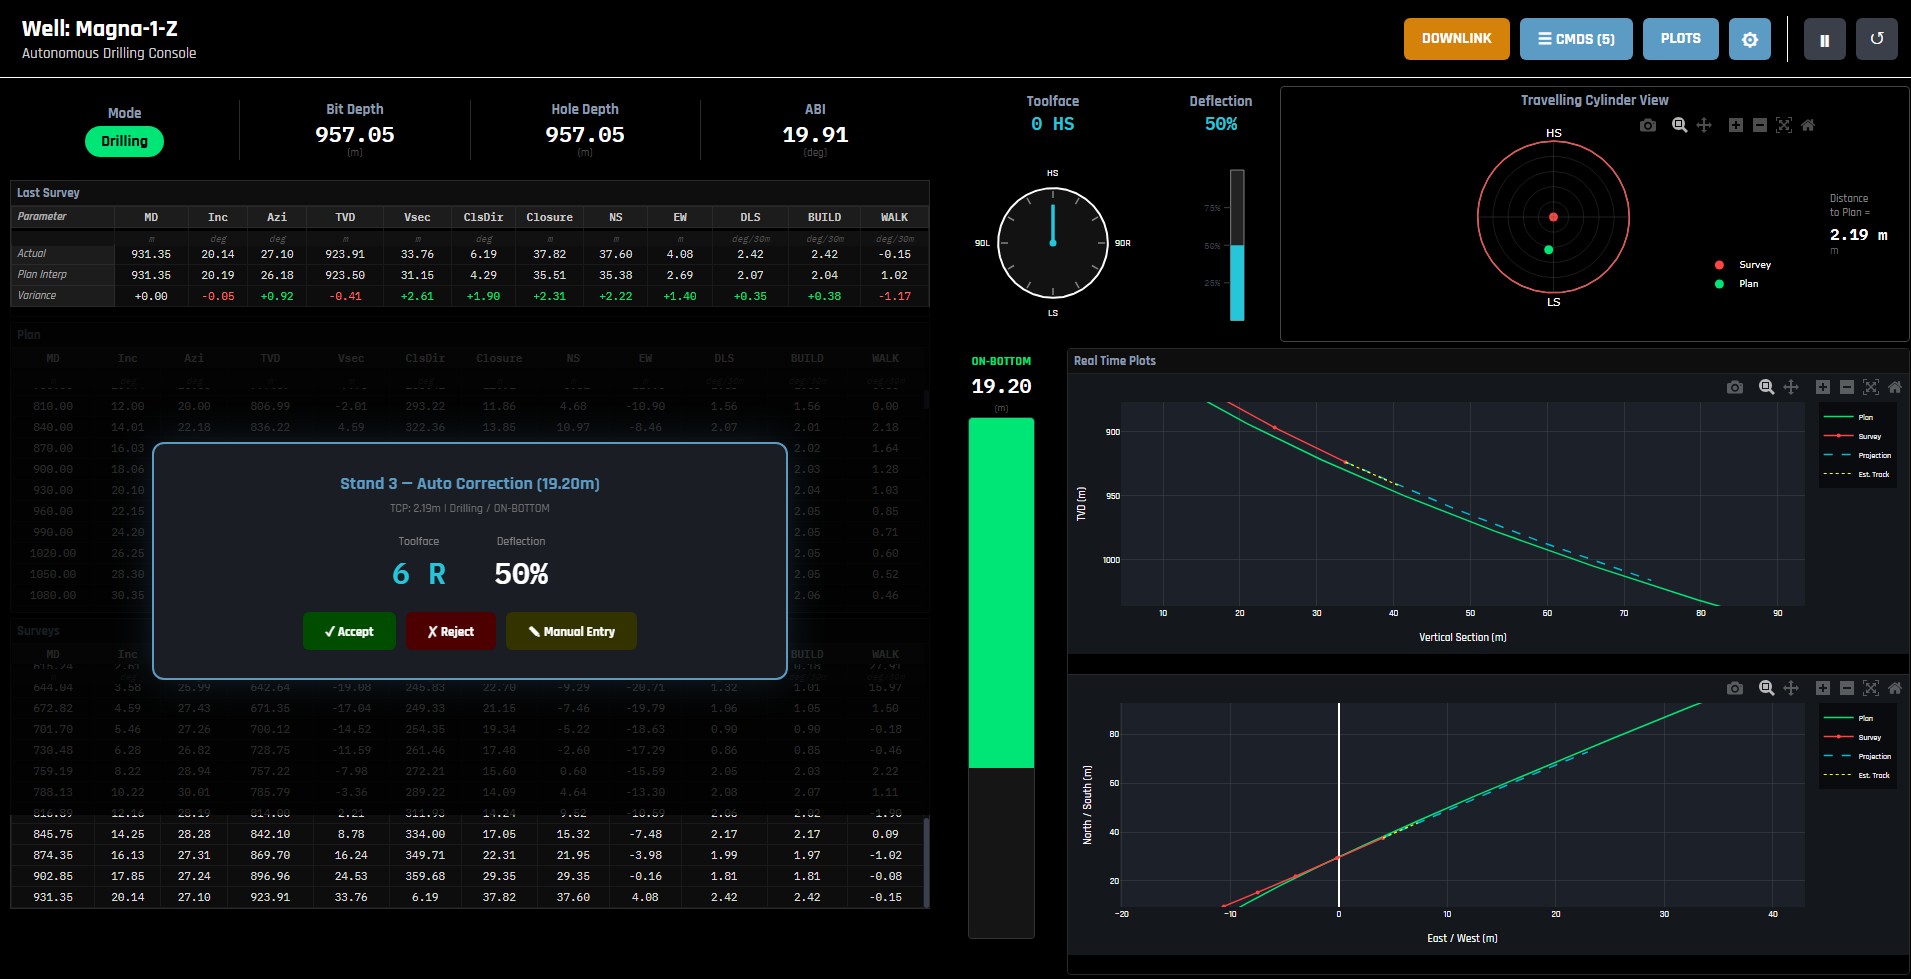Click the Variance WALK value -1.17
This screenshot has width=1911, height=979.
(894, 296)
